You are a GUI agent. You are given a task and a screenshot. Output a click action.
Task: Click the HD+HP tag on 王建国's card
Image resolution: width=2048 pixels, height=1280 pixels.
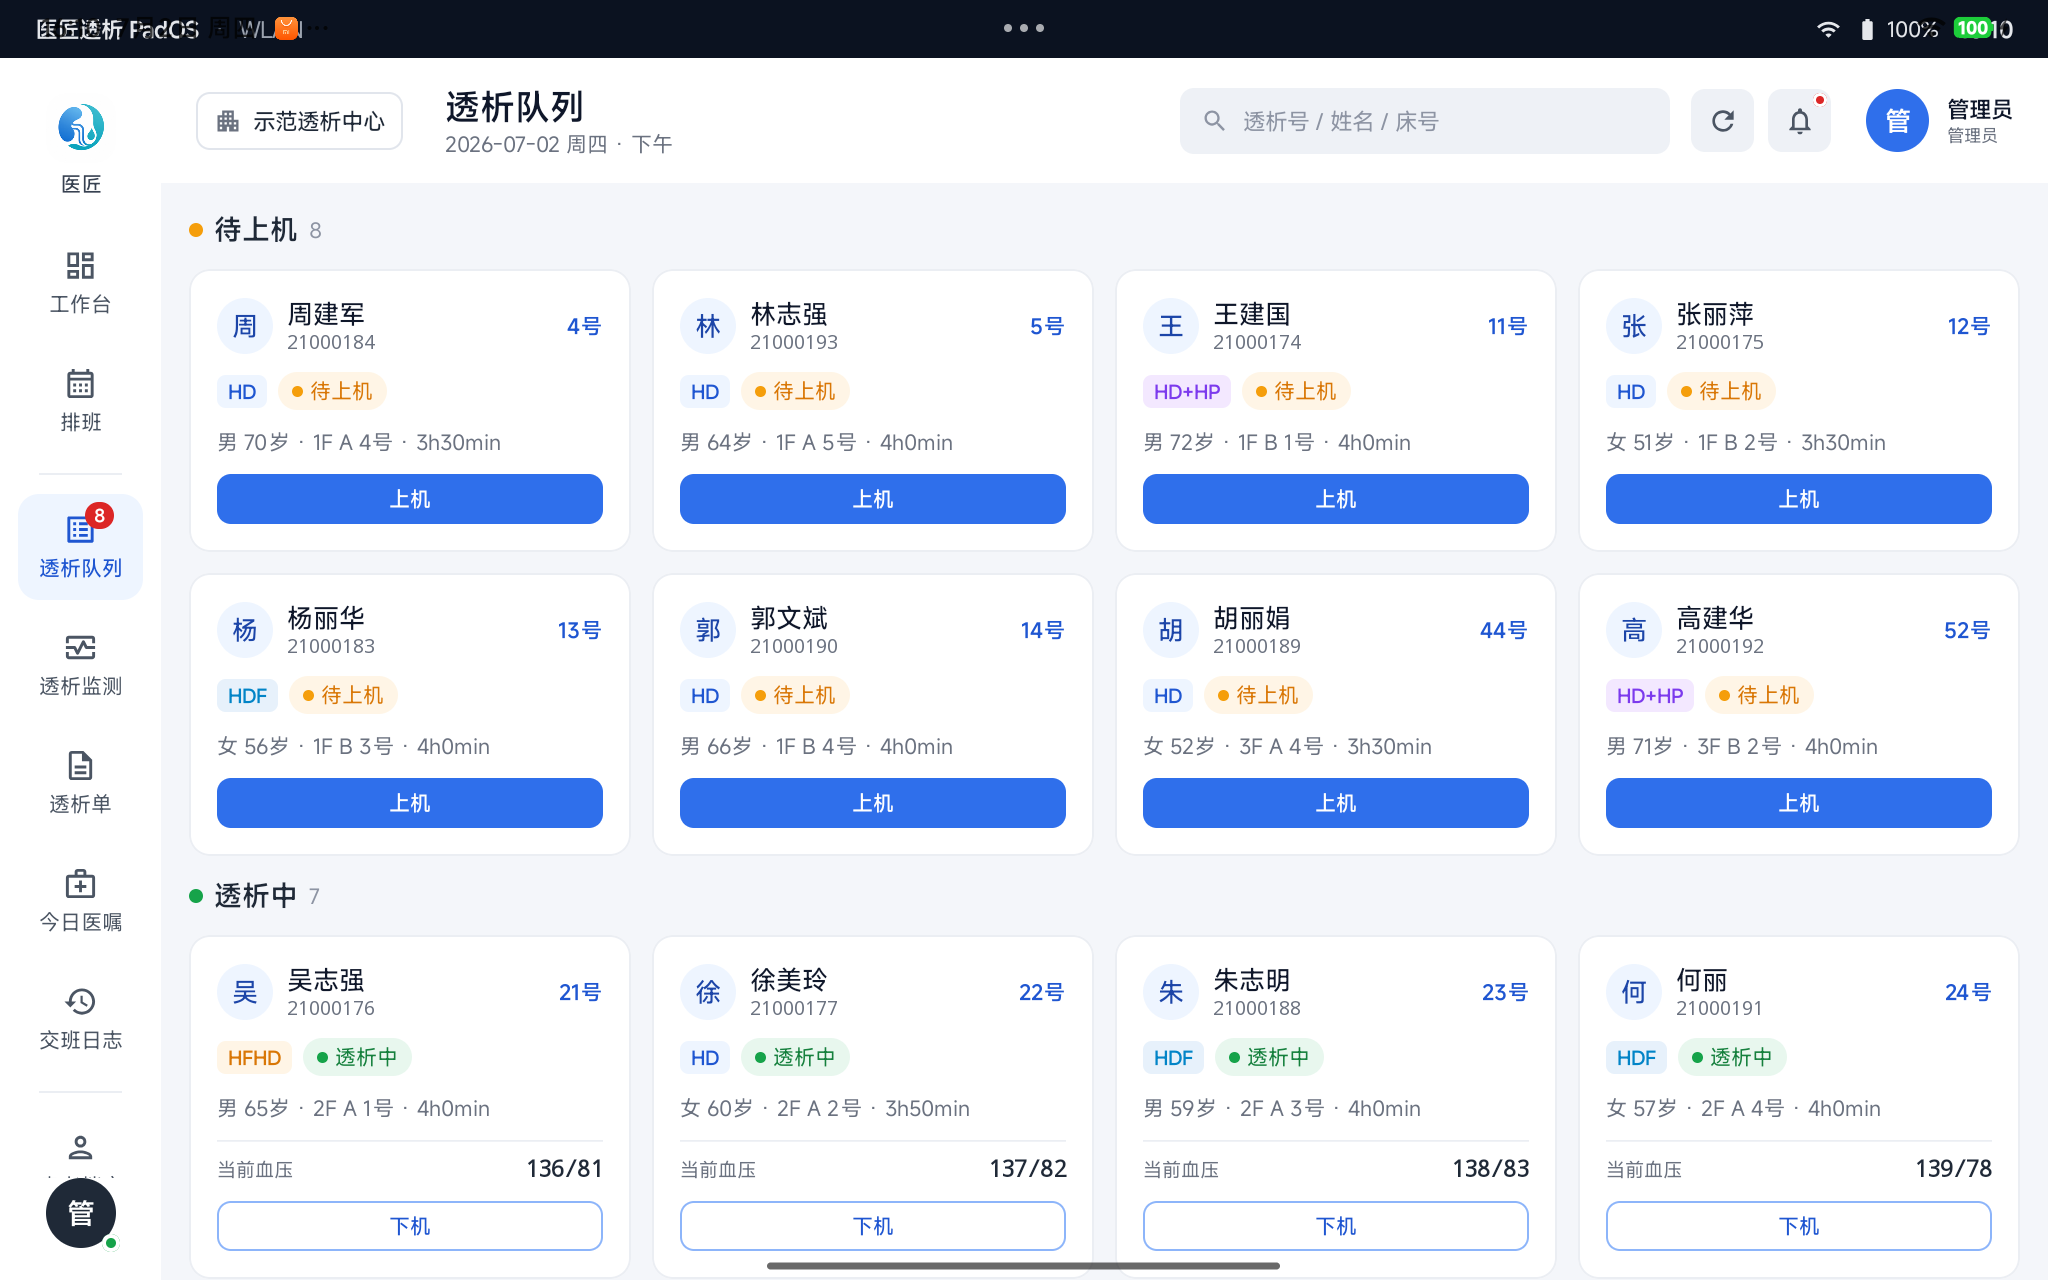click(1187, 392)
